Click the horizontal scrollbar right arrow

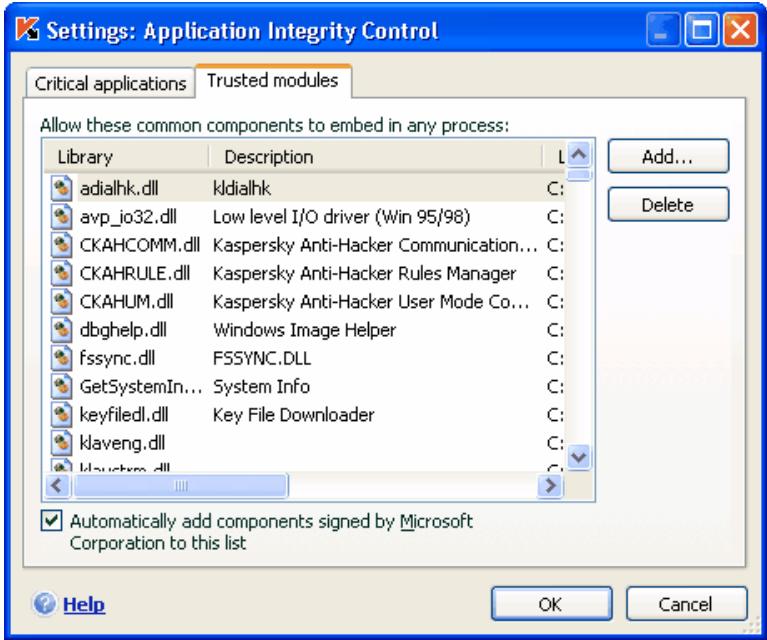pyautogui.click(x=550, y=486)
